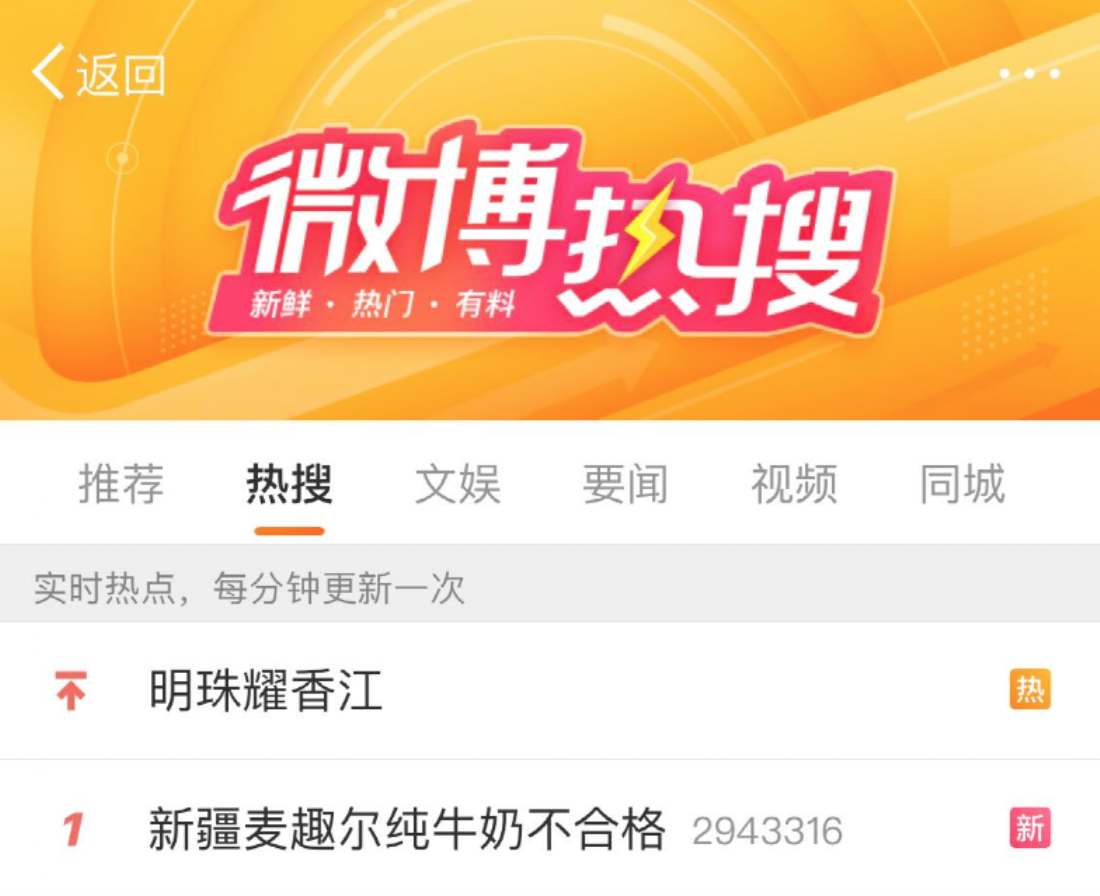Tap the 实时热点 update notice bar
The width and height of the screenshot is (1100, 896).
(x=550, y=587)
